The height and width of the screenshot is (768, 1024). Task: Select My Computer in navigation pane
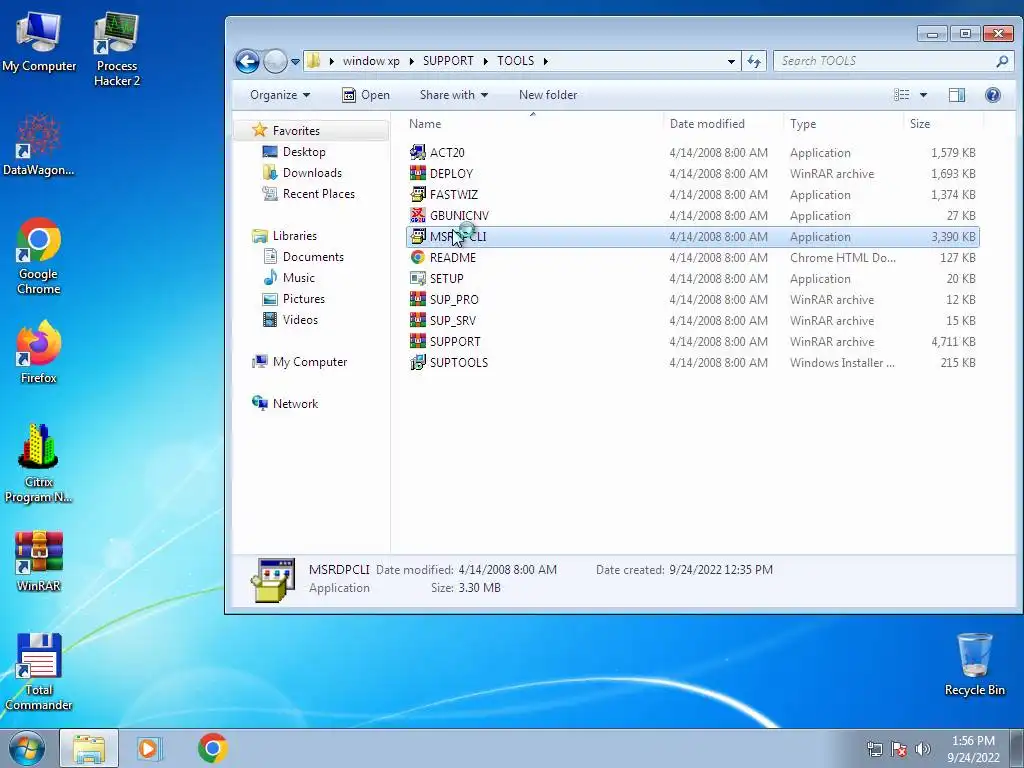pos(300,362)
